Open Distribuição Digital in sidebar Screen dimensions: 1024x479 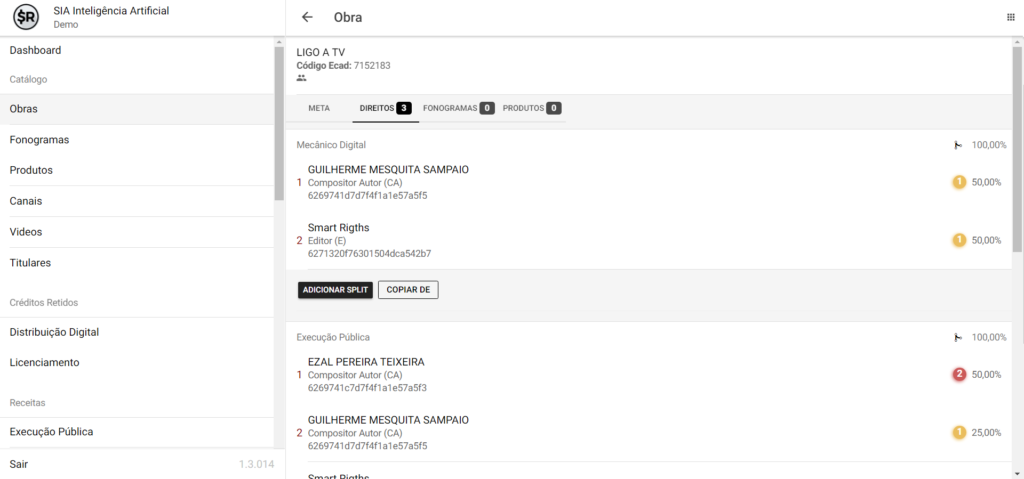54,332
